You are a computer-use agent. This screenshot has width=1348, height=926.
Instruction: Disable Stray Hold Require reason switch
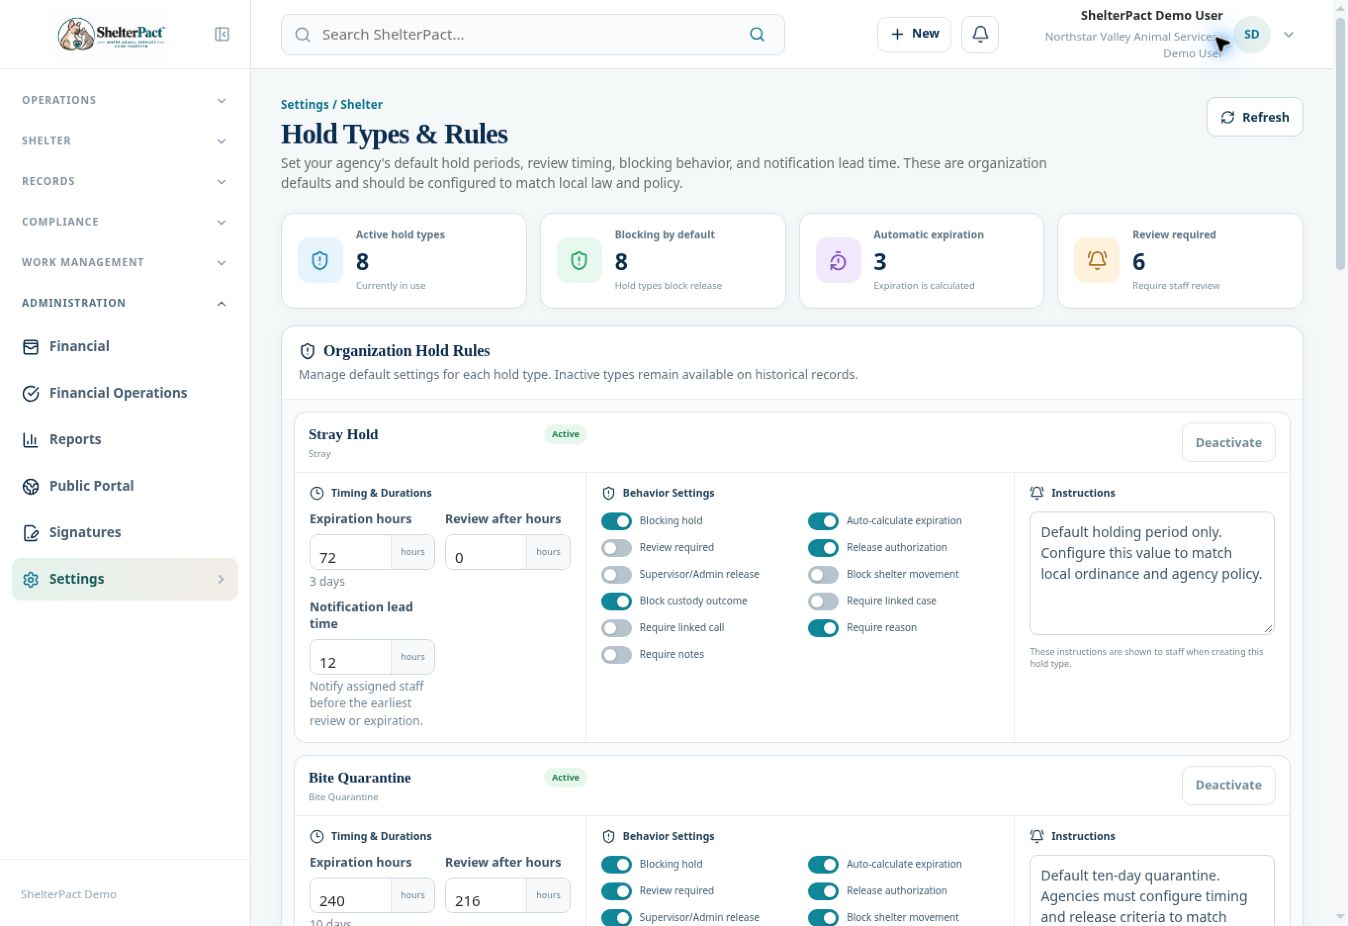click(823, 628)
